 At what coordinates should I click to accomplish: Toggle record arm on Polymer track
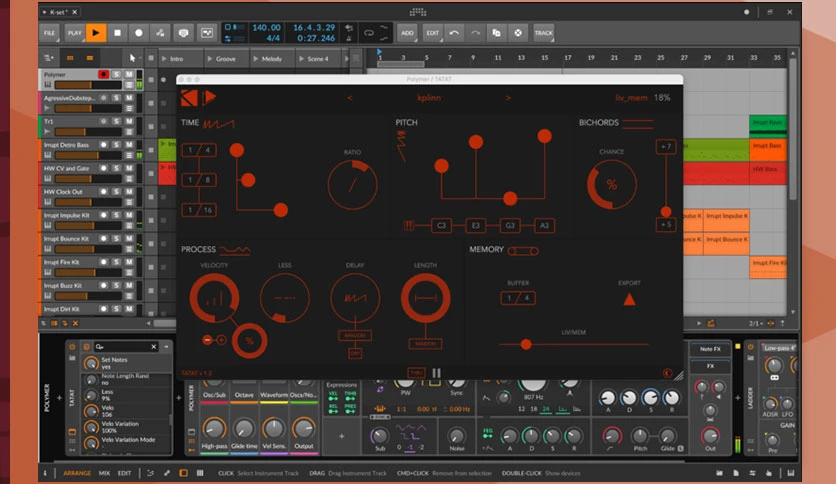pos(103,74)
